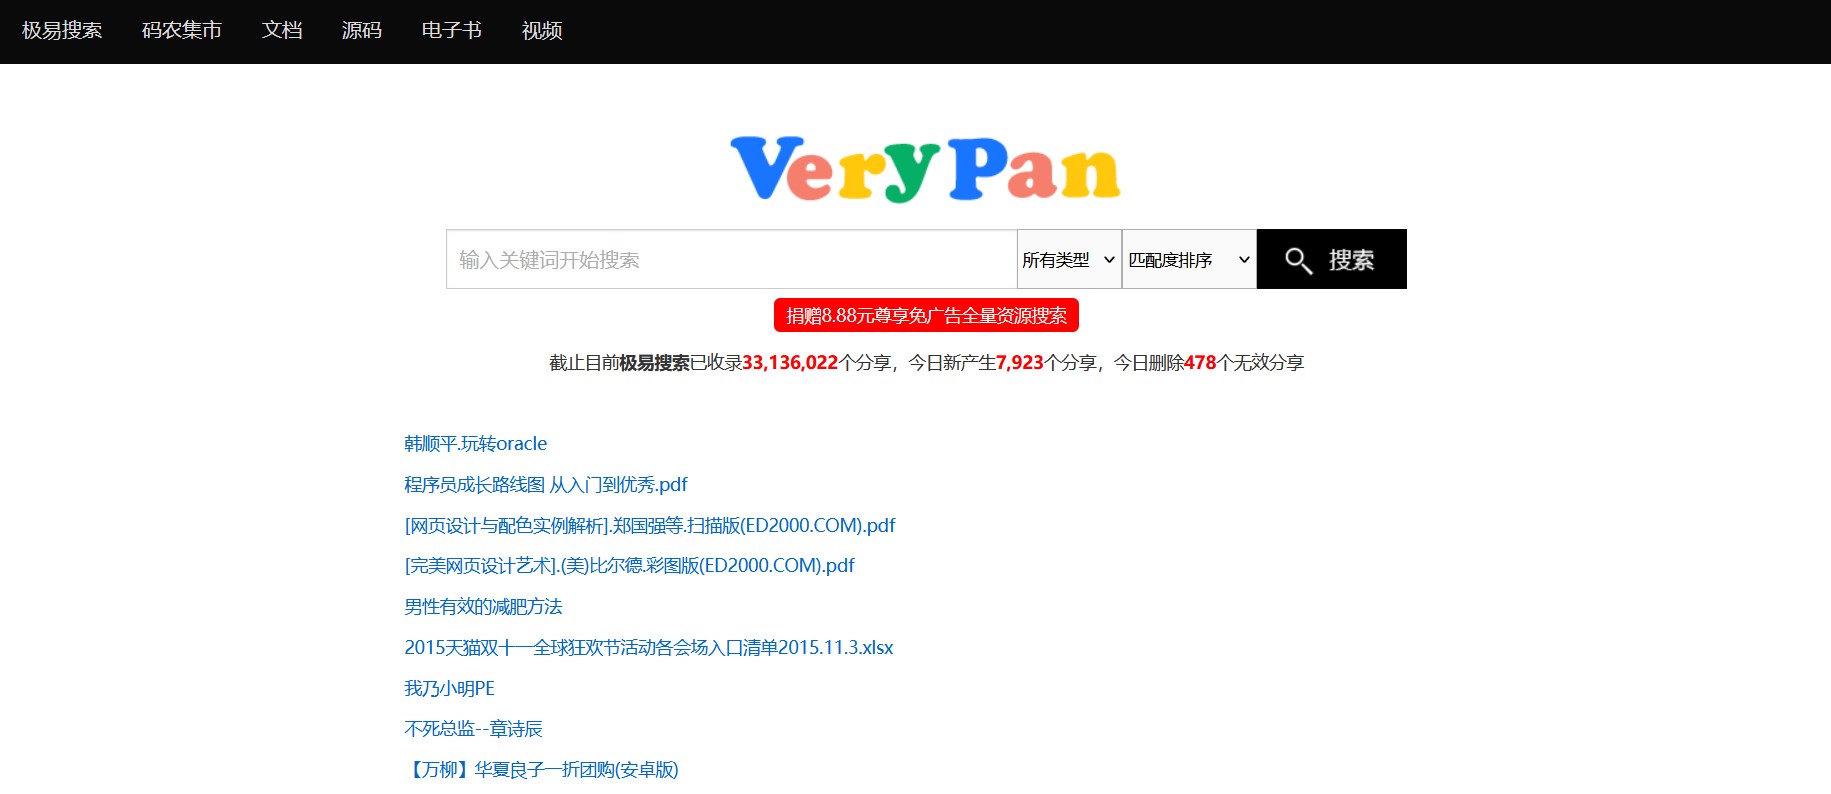Click the VeryPan logo
This screenshot has width=1831, height=794.
(x=925, y=170)
